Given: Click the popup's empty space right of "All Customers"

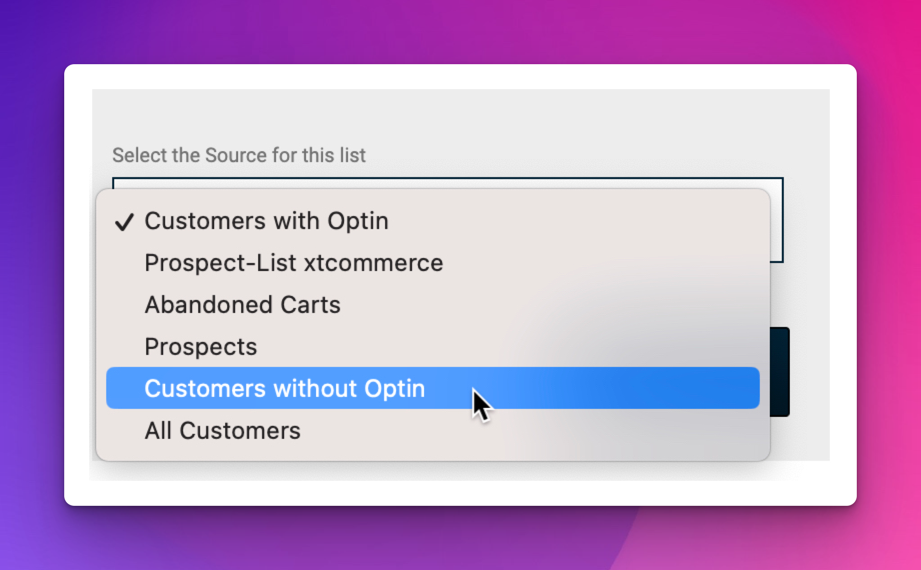Looking at the screenshot, I should tap(529, 430).
